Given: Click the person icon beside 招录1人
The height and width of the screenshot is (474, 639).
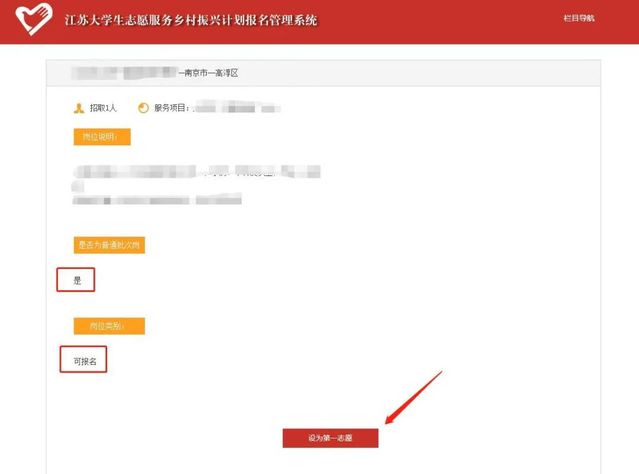Looking at the screenshot, I should pos(79,107).
